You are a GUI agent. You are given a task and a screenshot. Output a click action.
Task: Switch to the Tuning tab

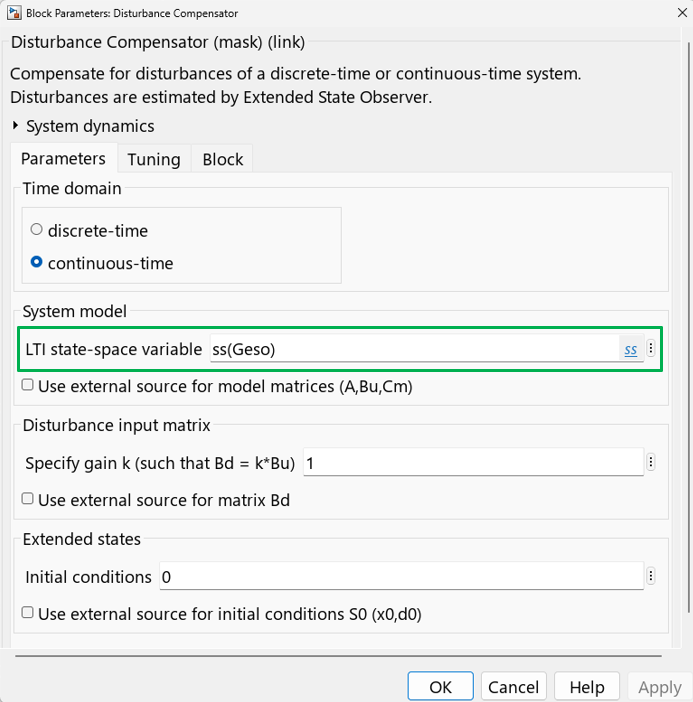[154, 159]
